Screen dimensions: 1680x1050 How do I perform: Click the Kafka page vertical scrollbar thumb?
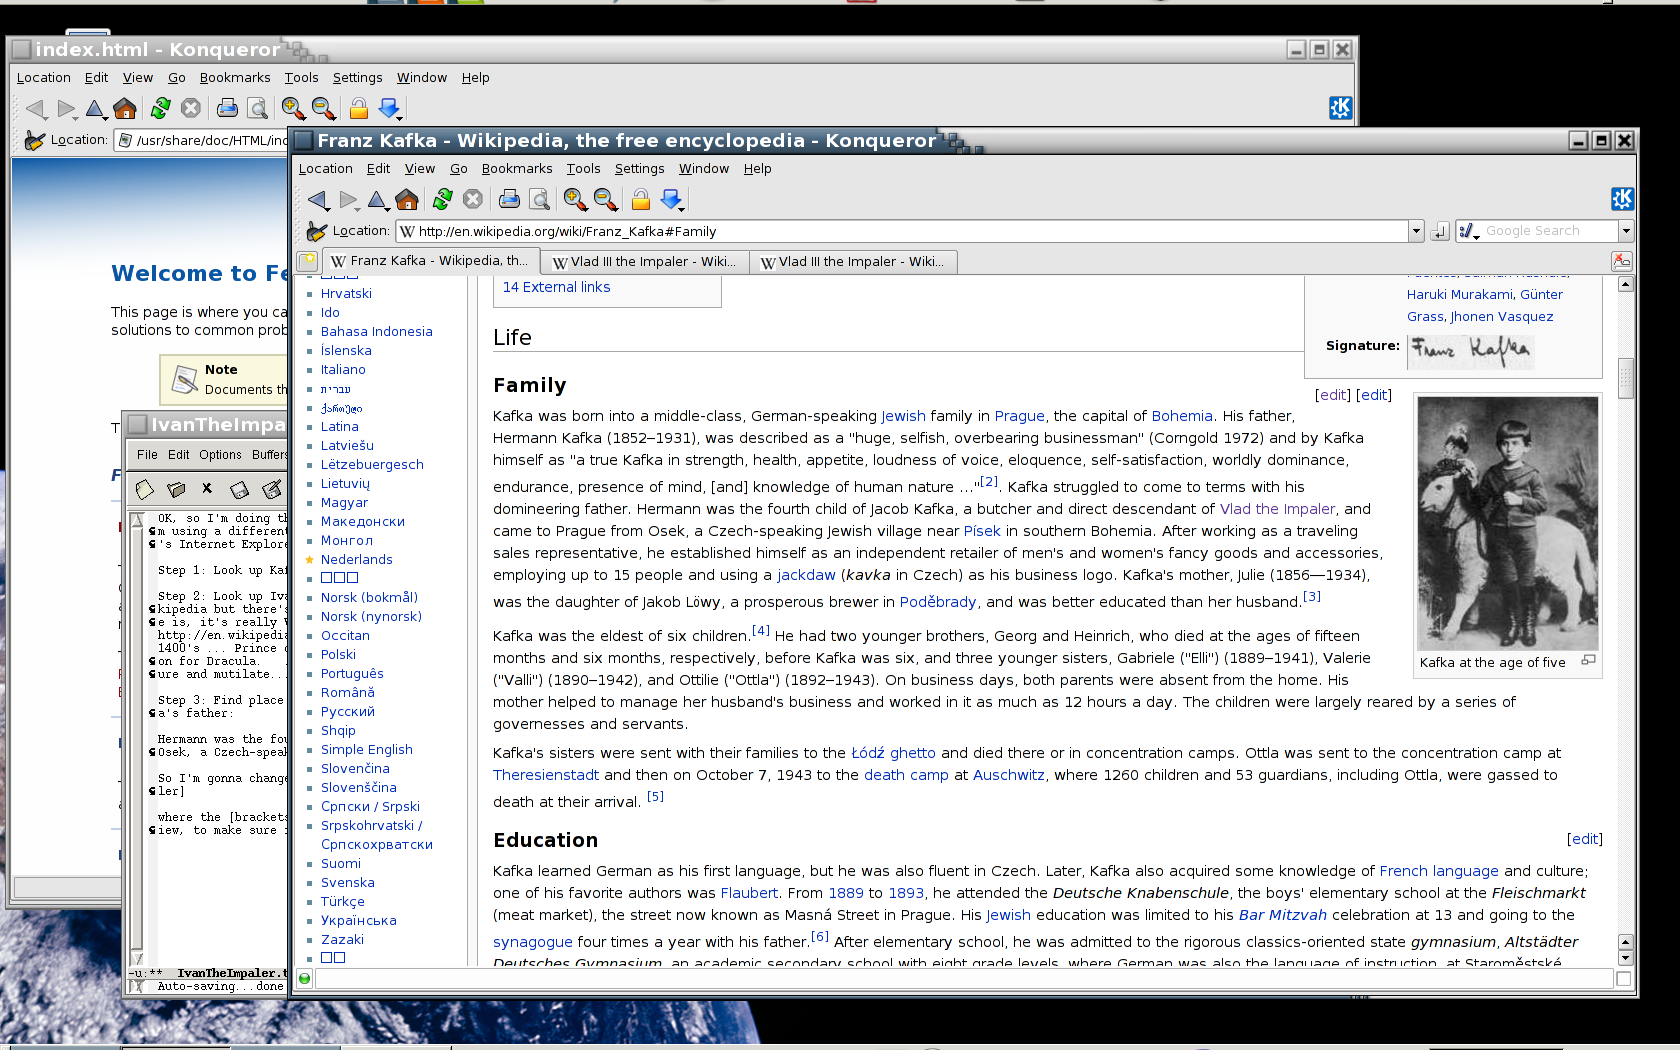coord(1626,378)
